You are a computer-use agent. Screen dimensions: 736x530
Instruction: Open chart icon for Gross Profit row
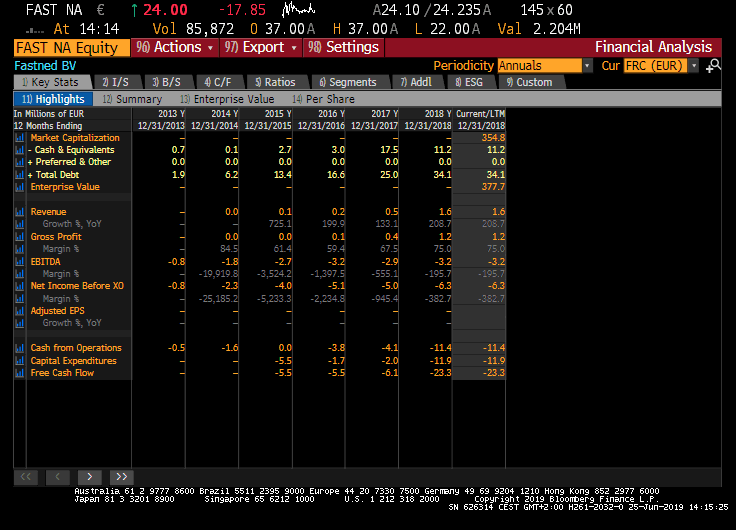click(x=20, y=237)
